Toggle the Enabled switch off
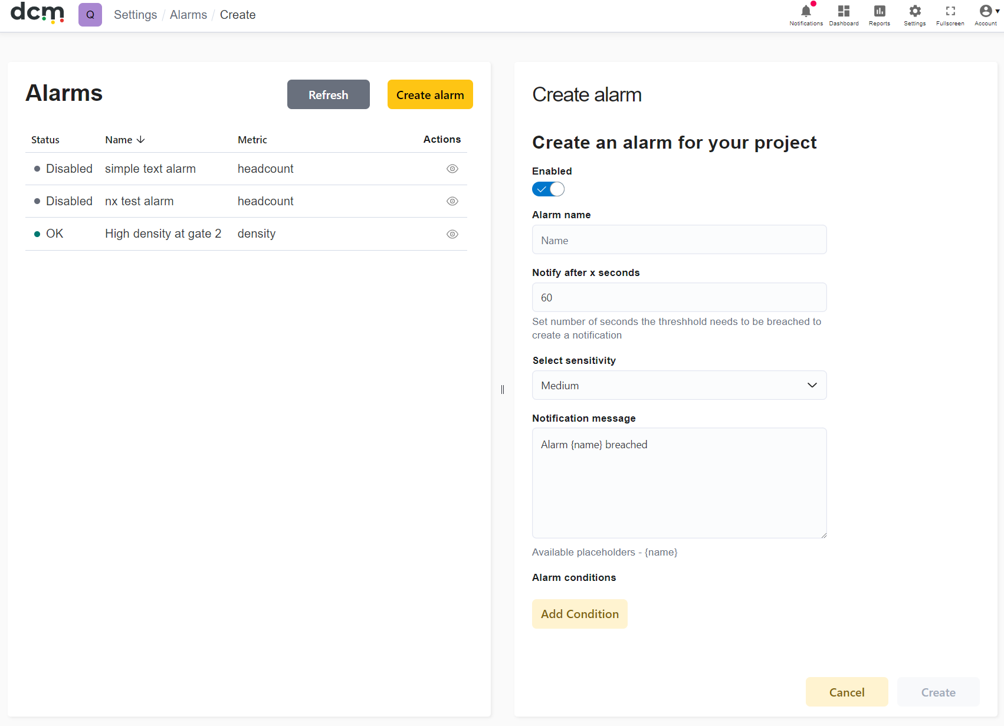This screenshot has height=726, width=1004. tap(548, 189)
